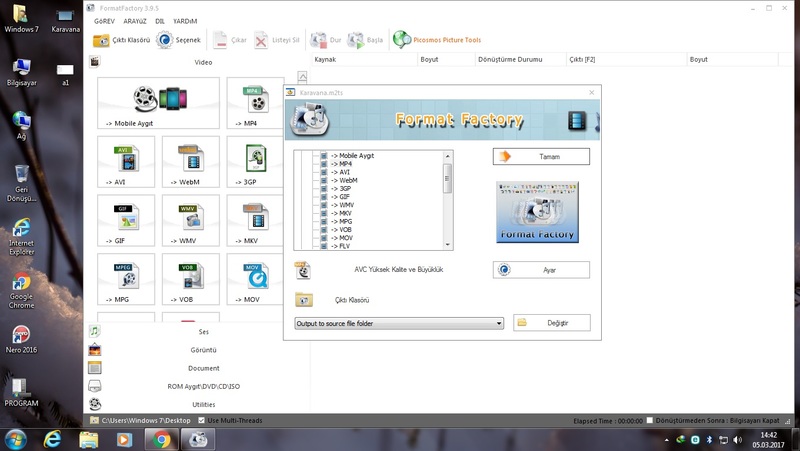Select the MOV format tile
800x451 pixels.
[x=255, y=279]
